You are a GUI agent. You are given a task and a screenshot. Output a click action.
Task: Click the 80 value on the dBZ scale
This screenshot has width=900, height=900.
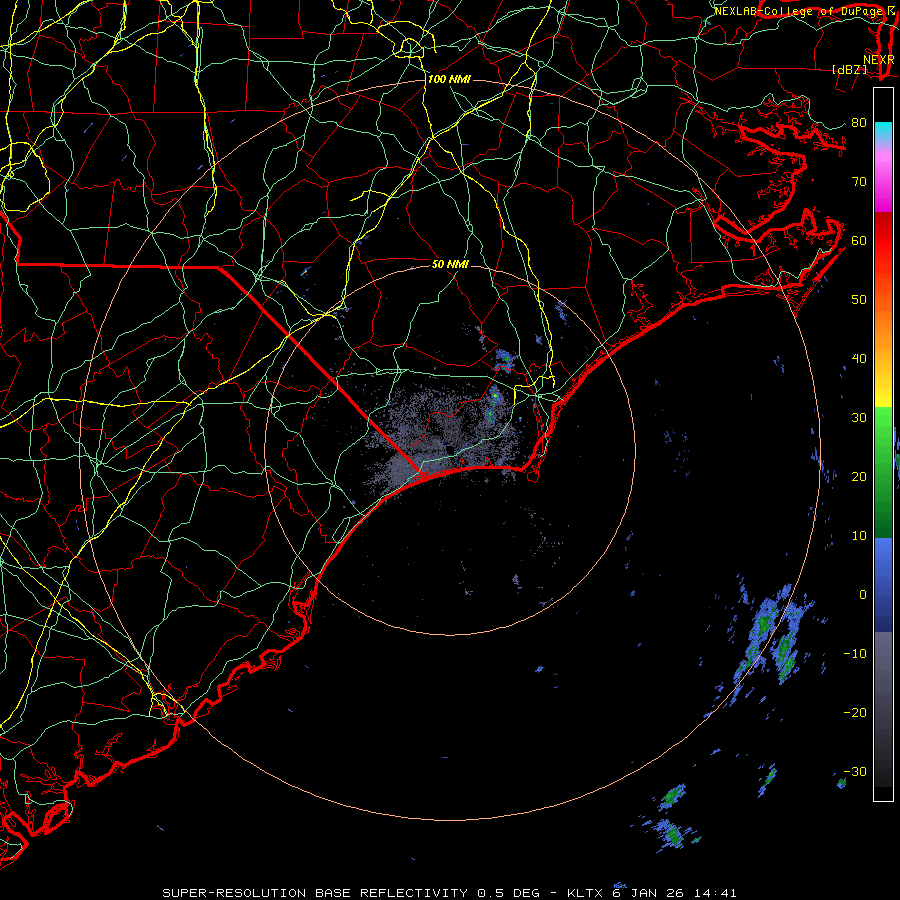[859, 122]
